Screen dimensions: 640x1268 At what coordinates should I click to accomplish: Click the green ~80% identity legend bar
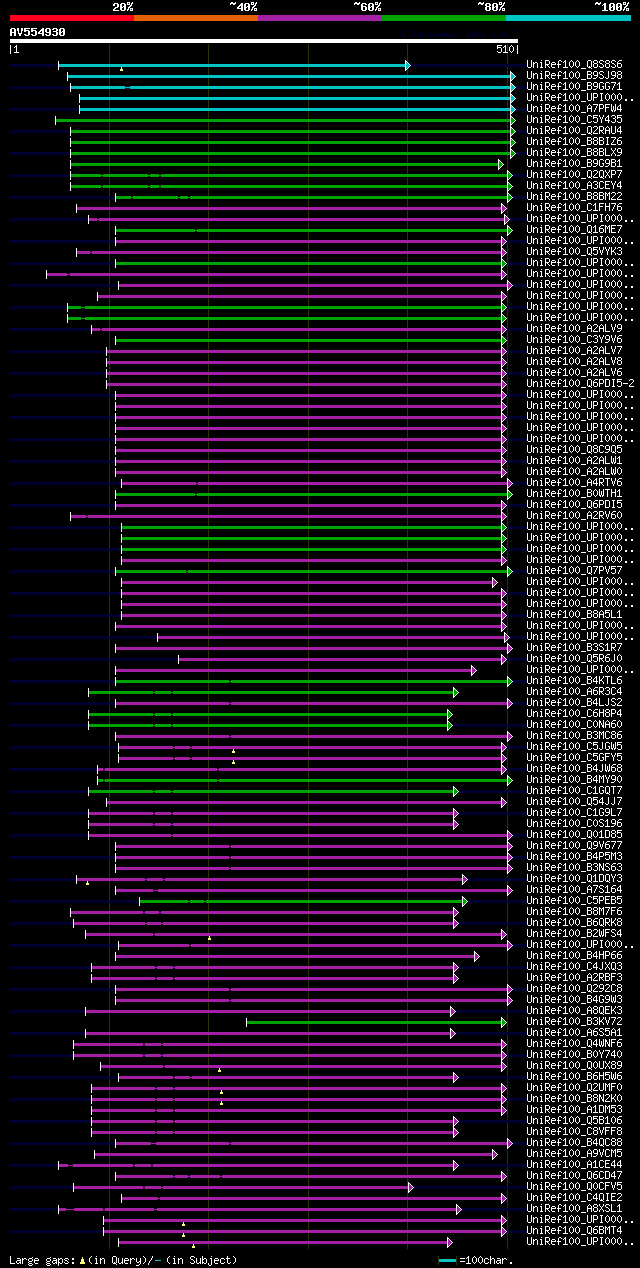tap(444, 18)
